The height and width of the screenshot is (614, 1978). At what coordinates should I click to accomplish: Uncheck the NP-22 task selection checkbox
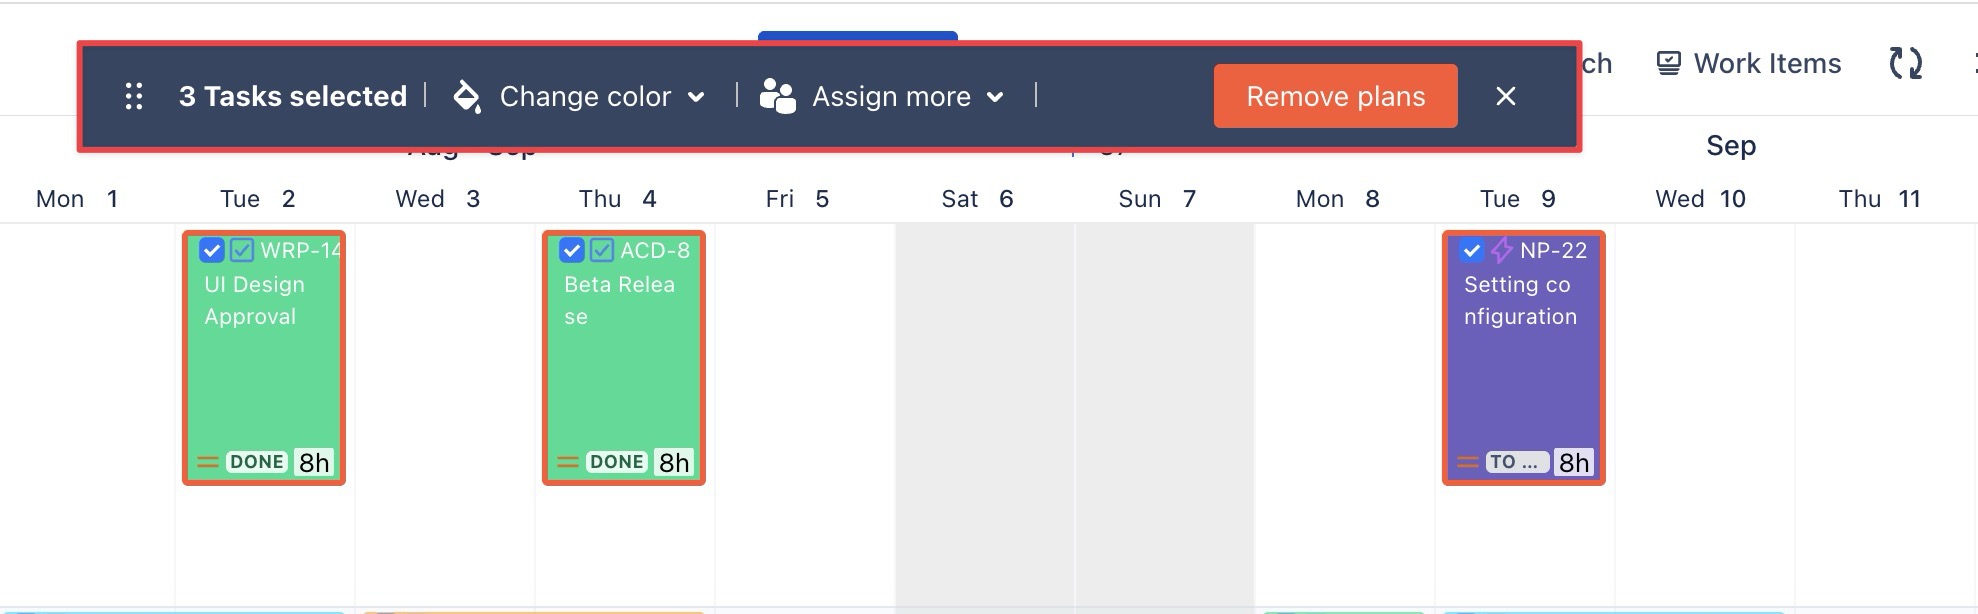coord(1471,250)
